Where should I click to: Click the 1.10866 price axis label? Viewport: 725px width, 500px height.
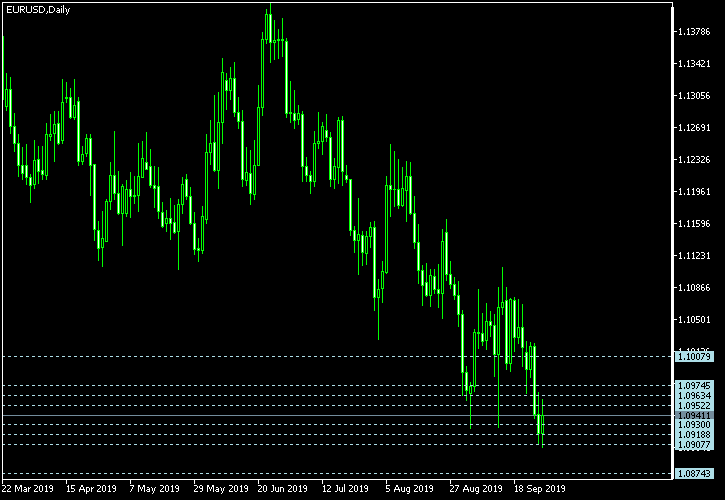(x=694, y=288)
